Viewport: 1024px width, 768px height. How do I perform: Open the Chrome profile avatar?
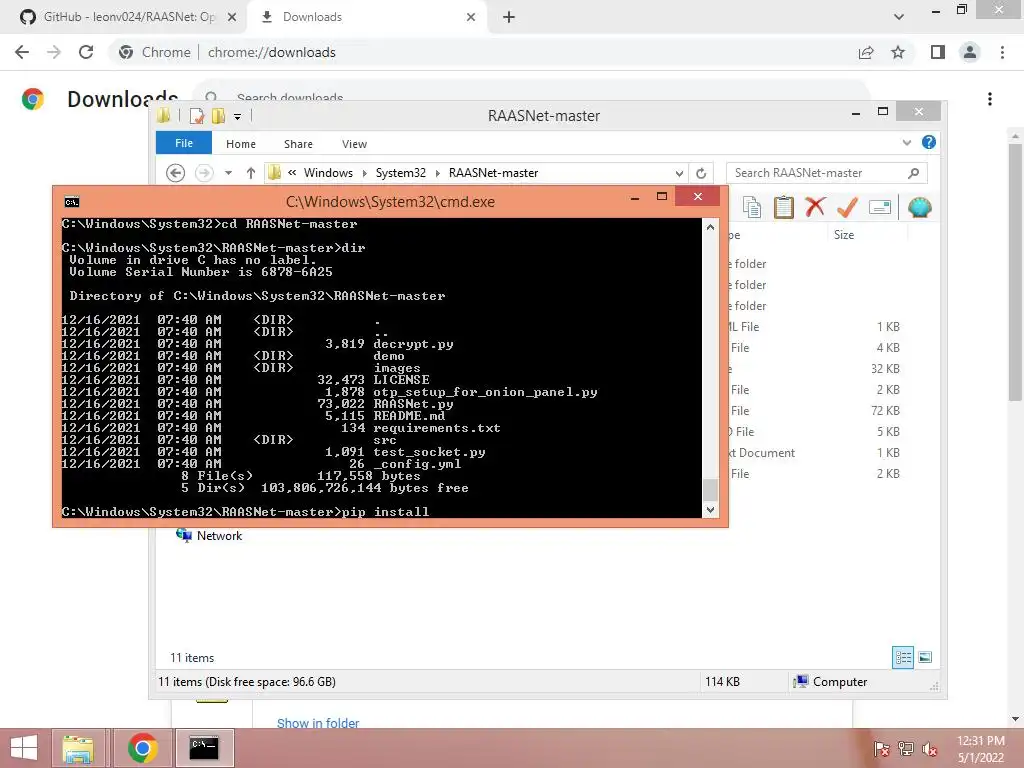click(970, 52)
